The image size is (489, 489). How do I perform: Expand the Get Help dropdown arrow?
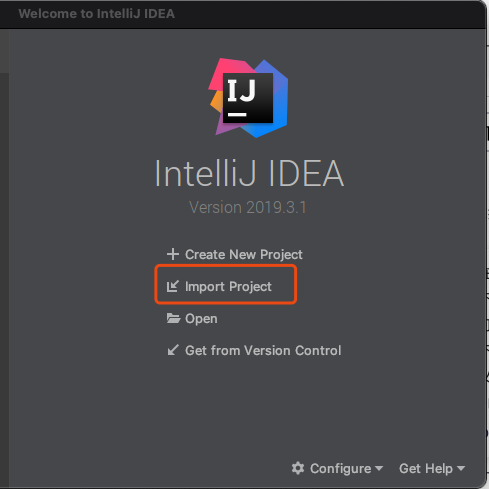[x=461, y=468]
